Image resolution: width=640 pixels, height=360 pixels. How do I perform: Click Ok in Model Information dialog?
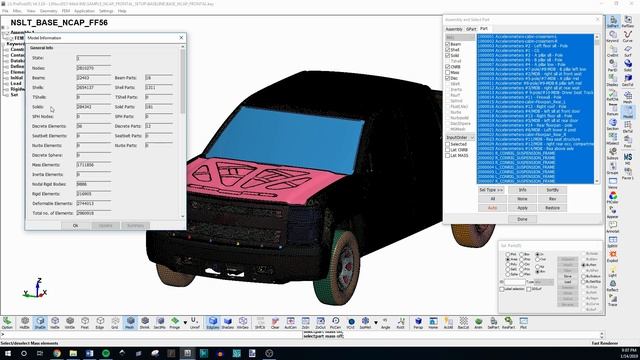(x=76, y=225)
